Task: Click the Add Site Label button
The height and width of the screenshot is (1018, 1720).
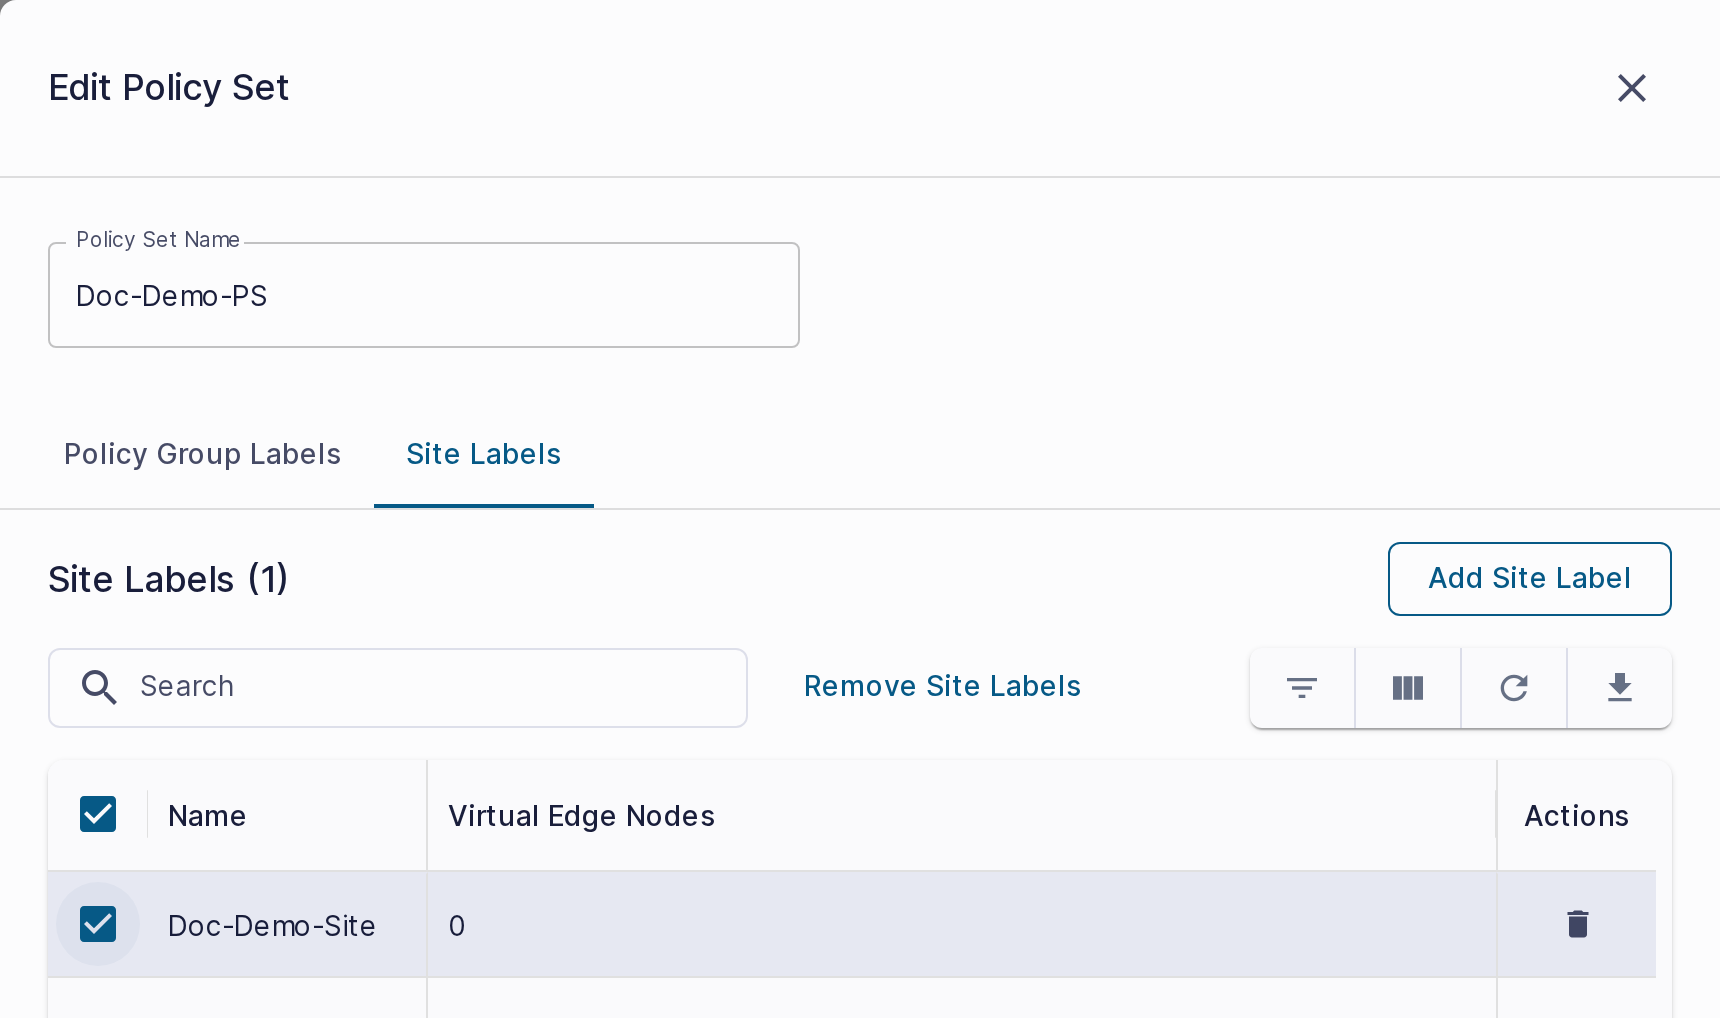Action: (x=1530, y=579)
